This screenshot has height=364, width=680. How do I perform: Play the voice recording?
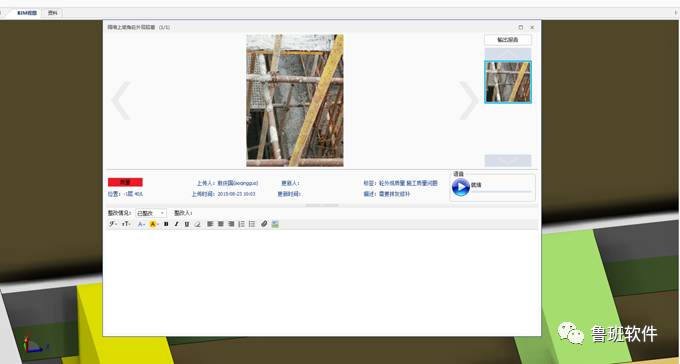click(x=461, y=187)
